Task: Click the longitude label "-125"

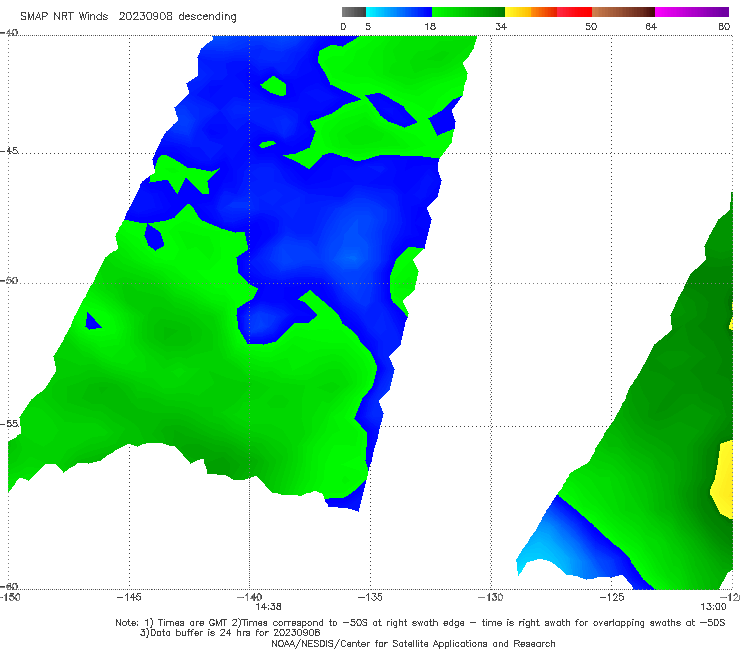Action: pyautogui.click(x=612, y=597)
